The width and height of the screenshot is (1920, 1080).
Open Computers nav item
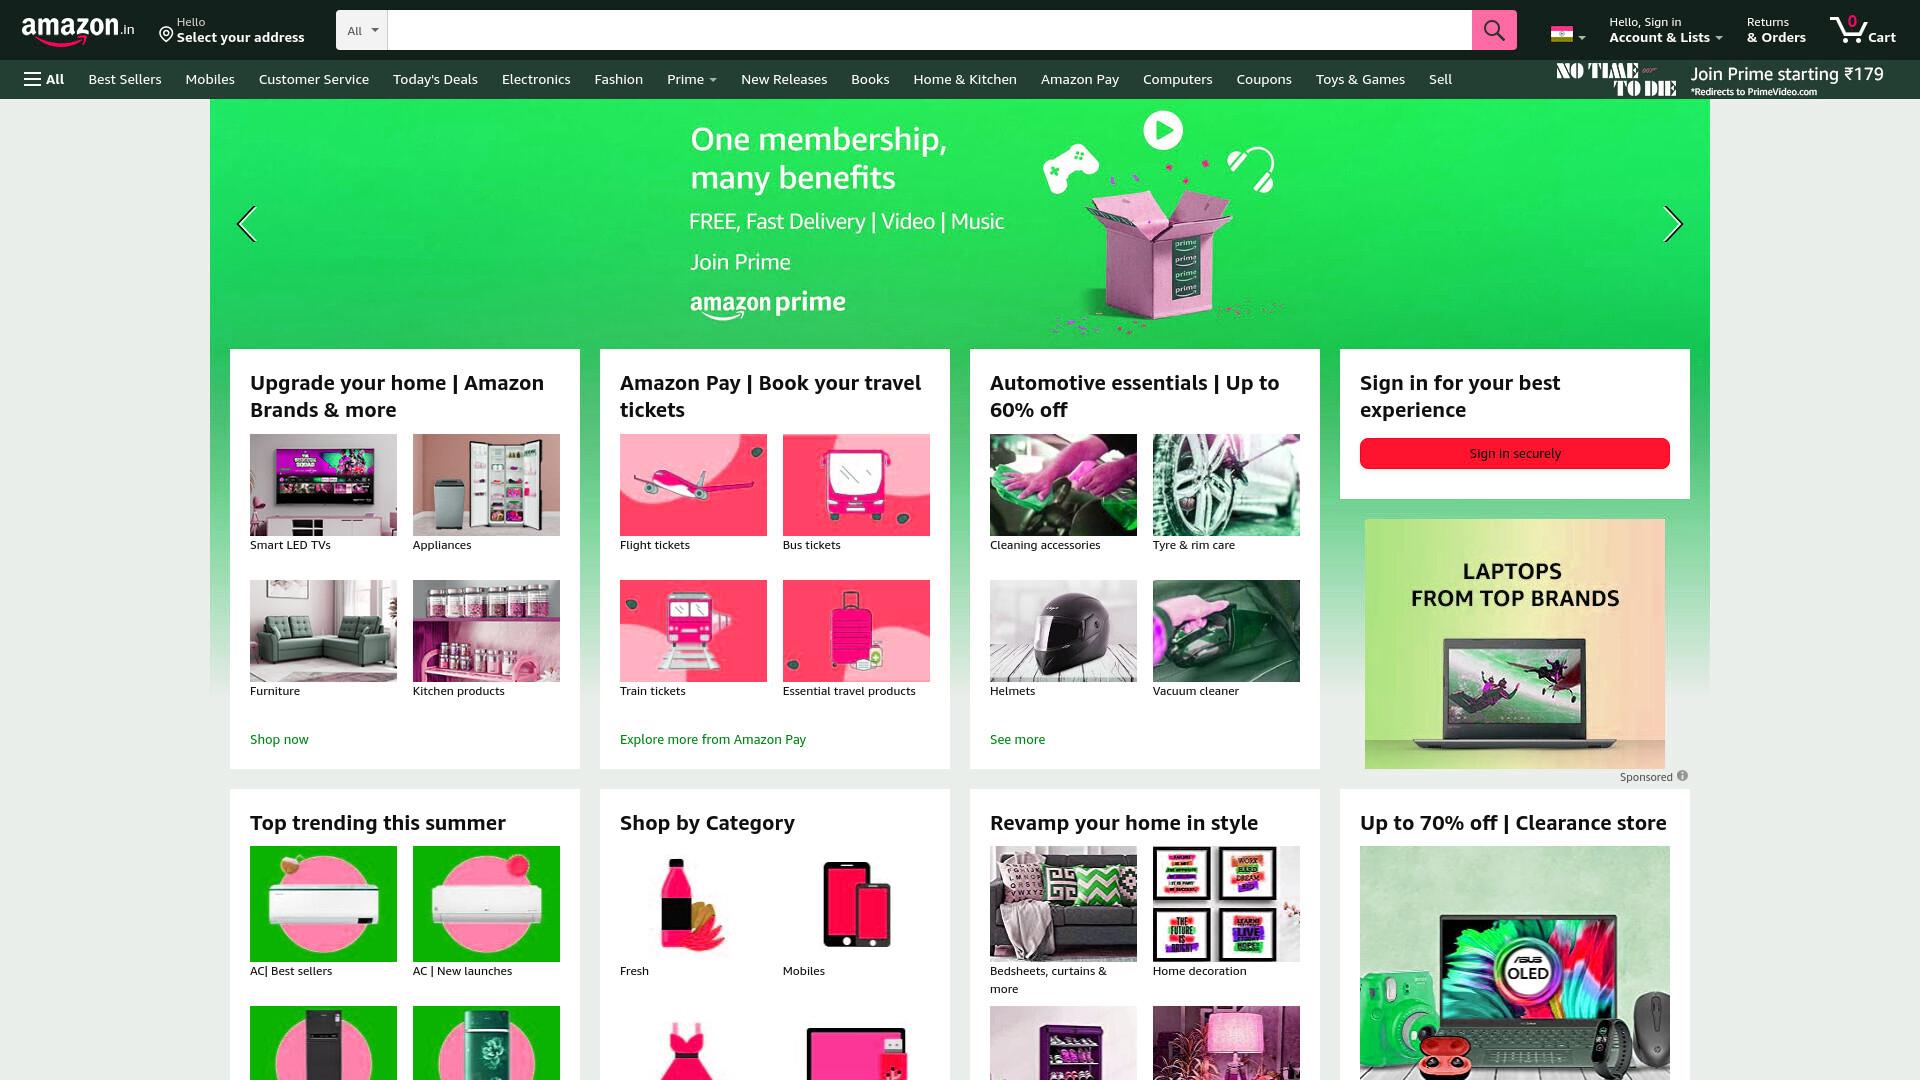point(1177,79)
